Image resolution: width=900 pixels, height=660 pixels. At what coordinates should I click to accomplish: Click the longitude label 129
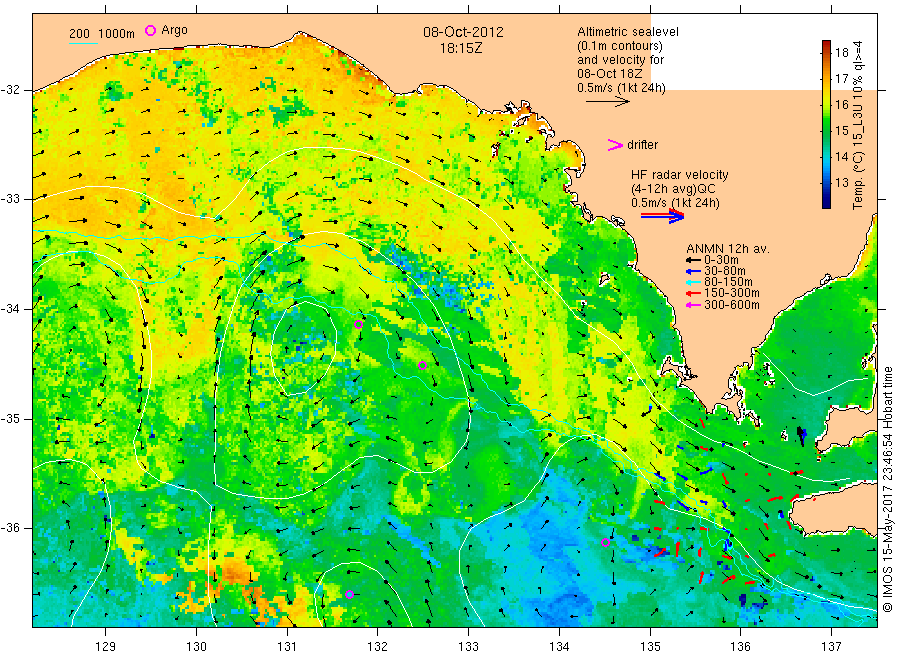pos(106,647)
